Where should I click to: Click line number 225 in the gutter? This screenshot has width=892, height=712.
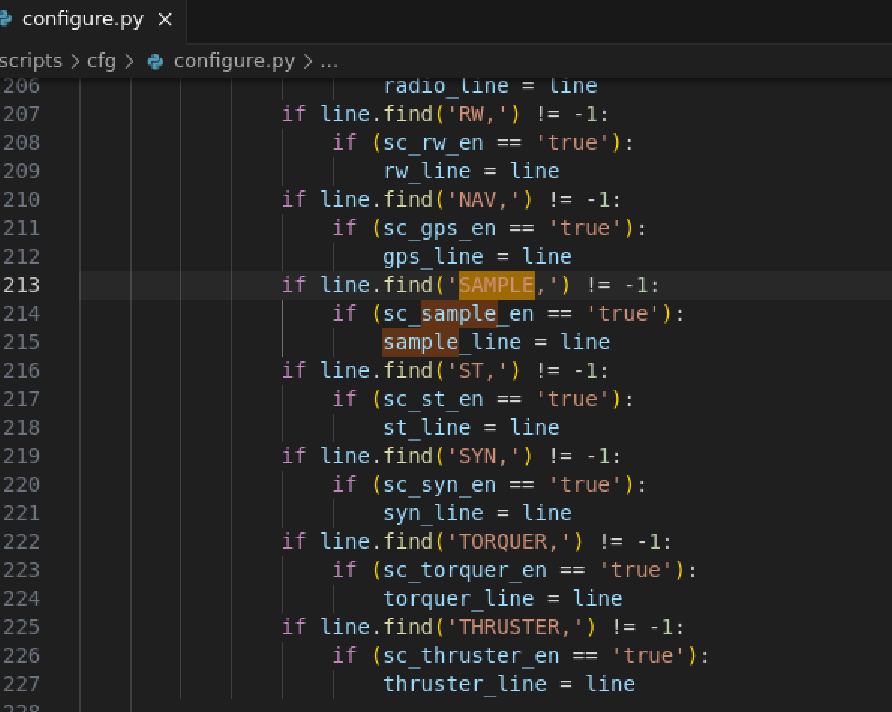click(x=21, y=627)
